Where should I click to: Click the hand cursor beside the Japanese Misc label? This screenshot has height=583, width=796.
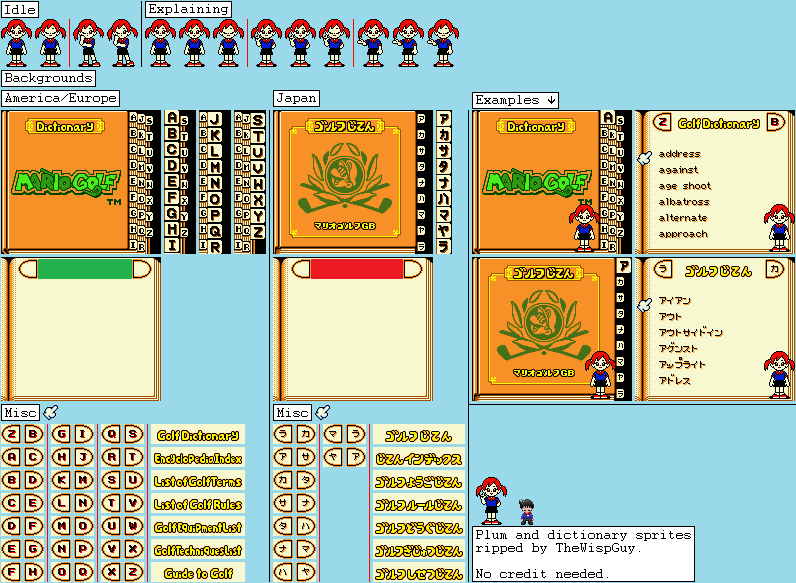click(x=322, y=412)
